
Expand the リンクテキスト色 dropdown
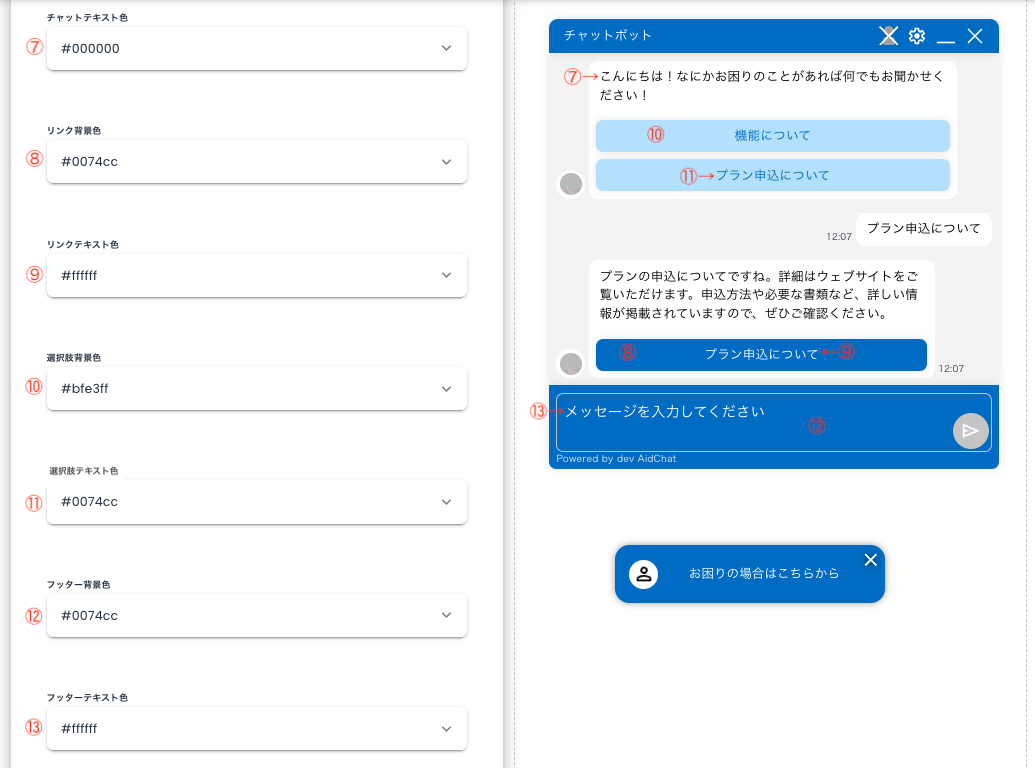pyautogui.click(x=256, y=275)
